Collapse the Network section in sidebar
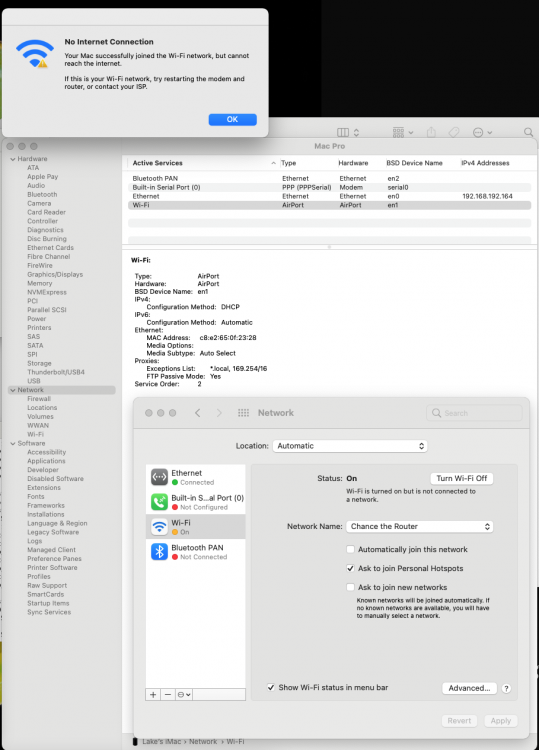 point(13,390)
